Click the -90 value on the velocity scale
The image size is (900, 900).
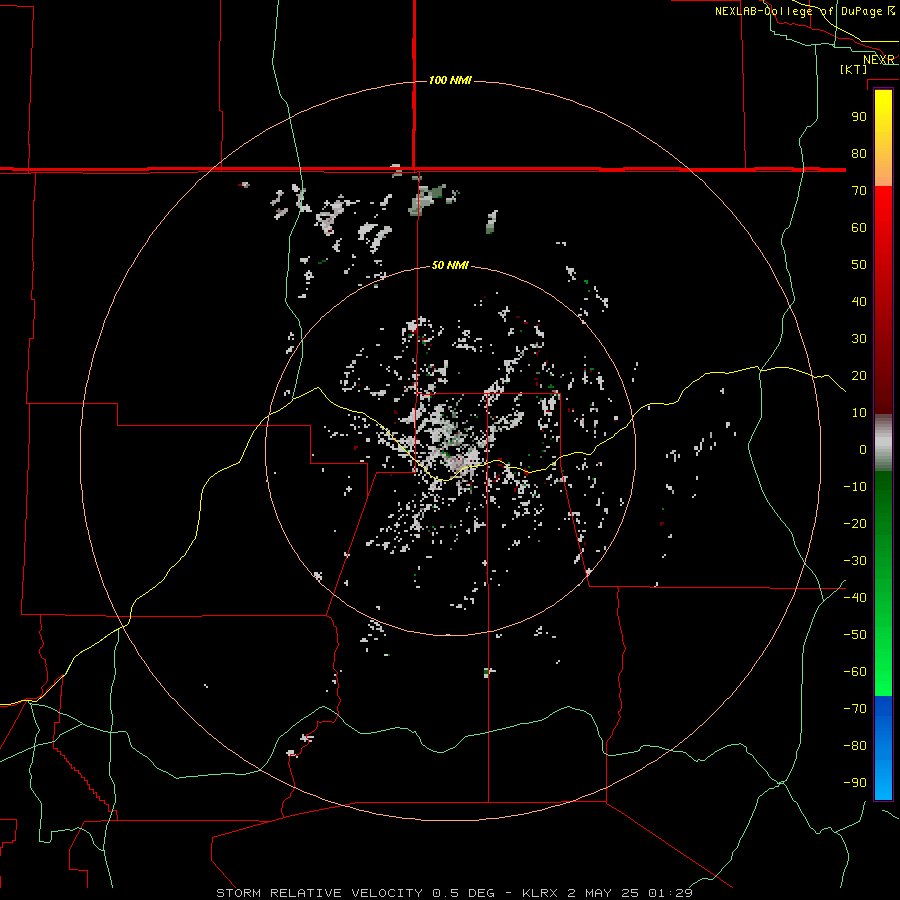point(855,783)
